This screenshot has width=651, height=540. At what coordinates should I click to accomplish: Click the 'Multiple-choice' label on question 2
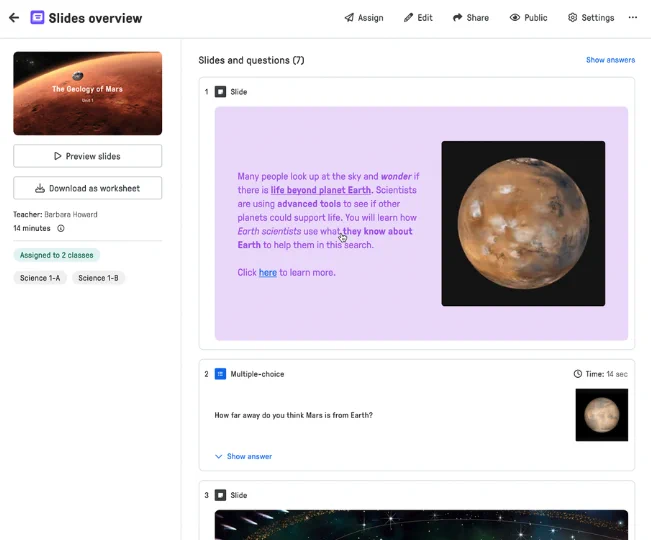pos(257,374)
